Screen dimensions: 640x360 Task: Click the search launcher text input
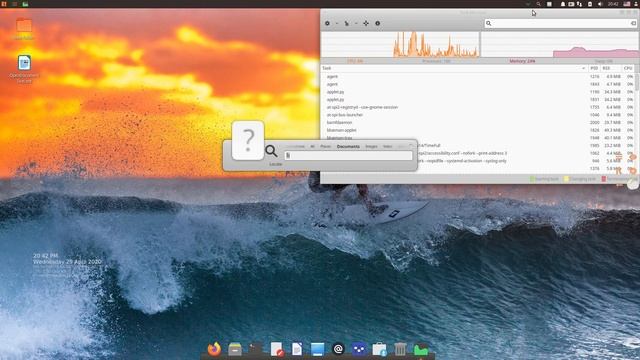pyautogui.click(x=348, y=156)
